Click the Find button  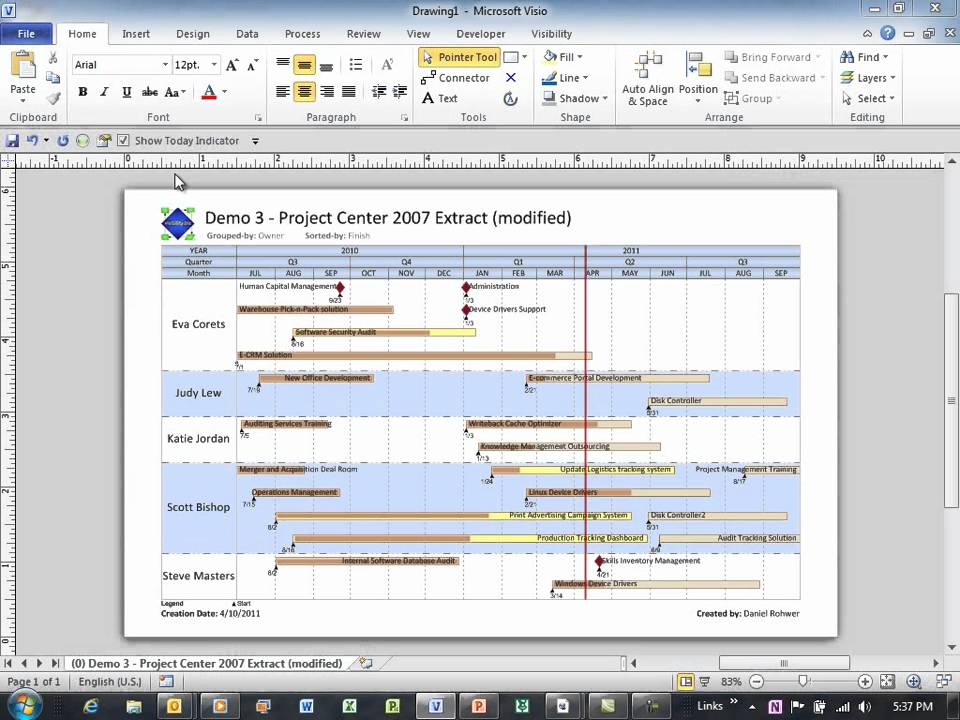pos(864,57)
